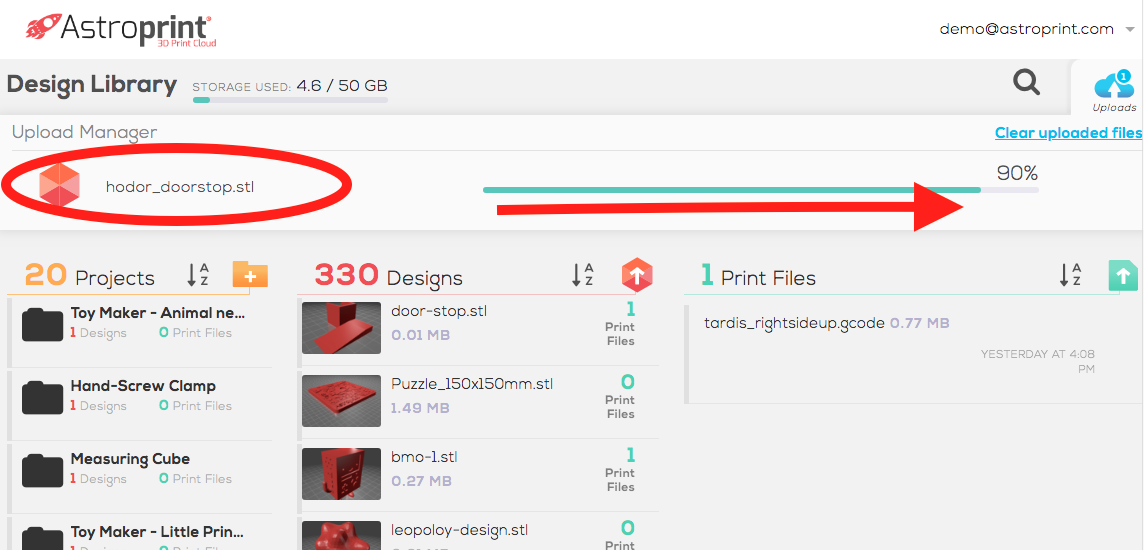
Task: Click the hodor_doorstop.stl file icon
Action: coord(59,186)
